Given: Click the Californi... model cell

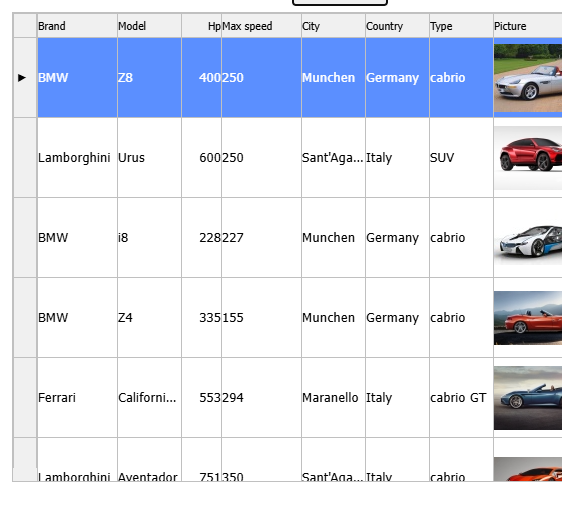Looking at the screenshot, I should [x=149, y=397].
